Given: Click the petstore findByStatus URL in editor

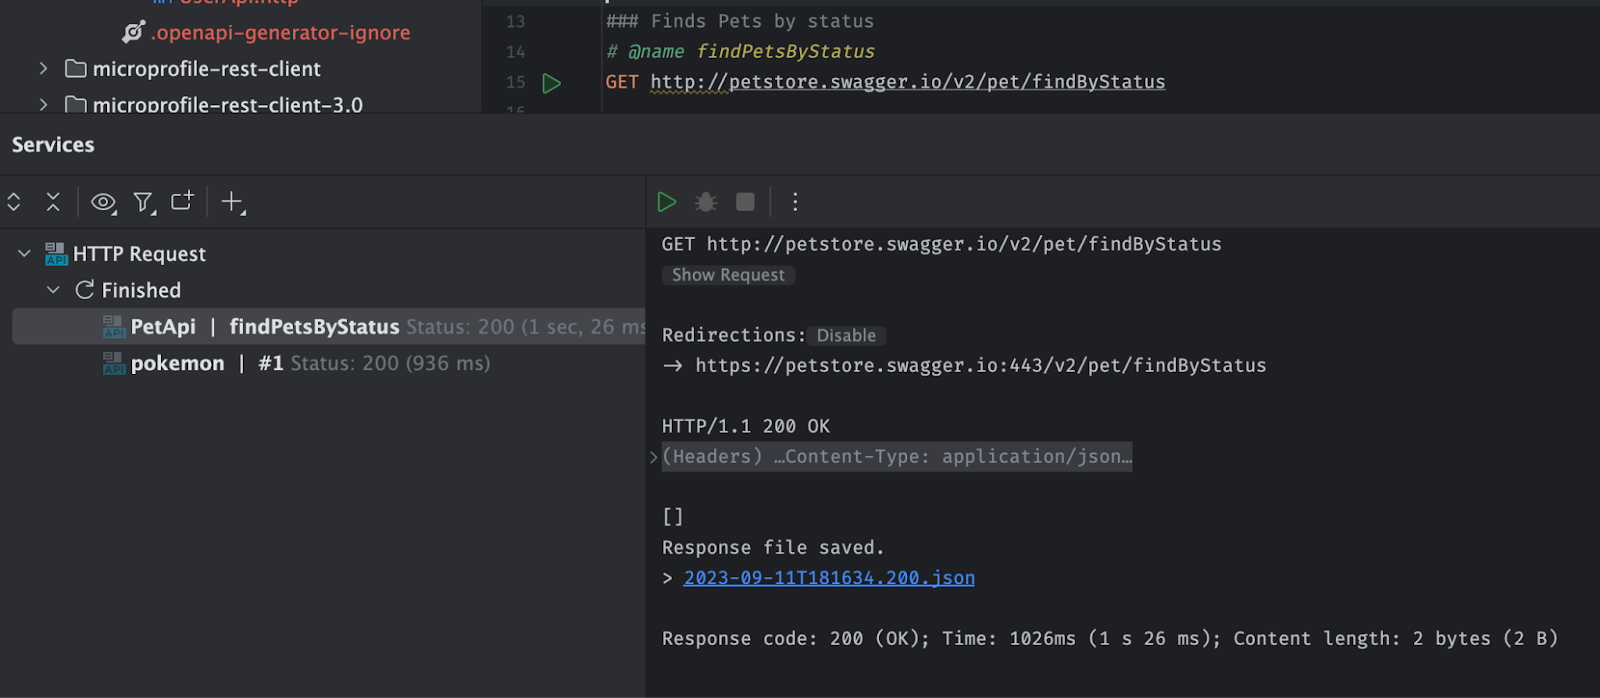Looking at the screenshot, I should click(908, 82).
